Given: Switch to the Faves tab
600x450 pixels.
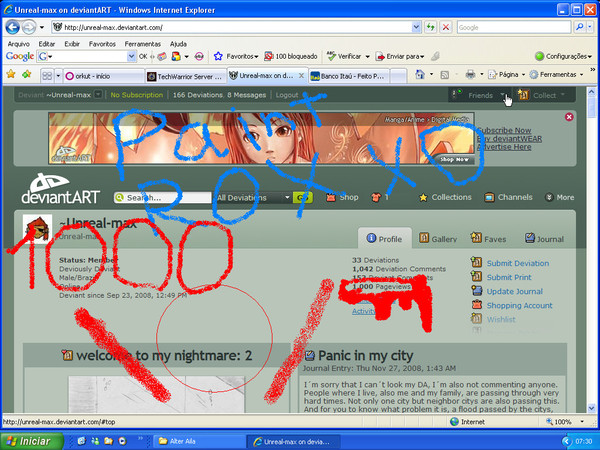Looking at the screenshot, I should [x=488, y=239].
